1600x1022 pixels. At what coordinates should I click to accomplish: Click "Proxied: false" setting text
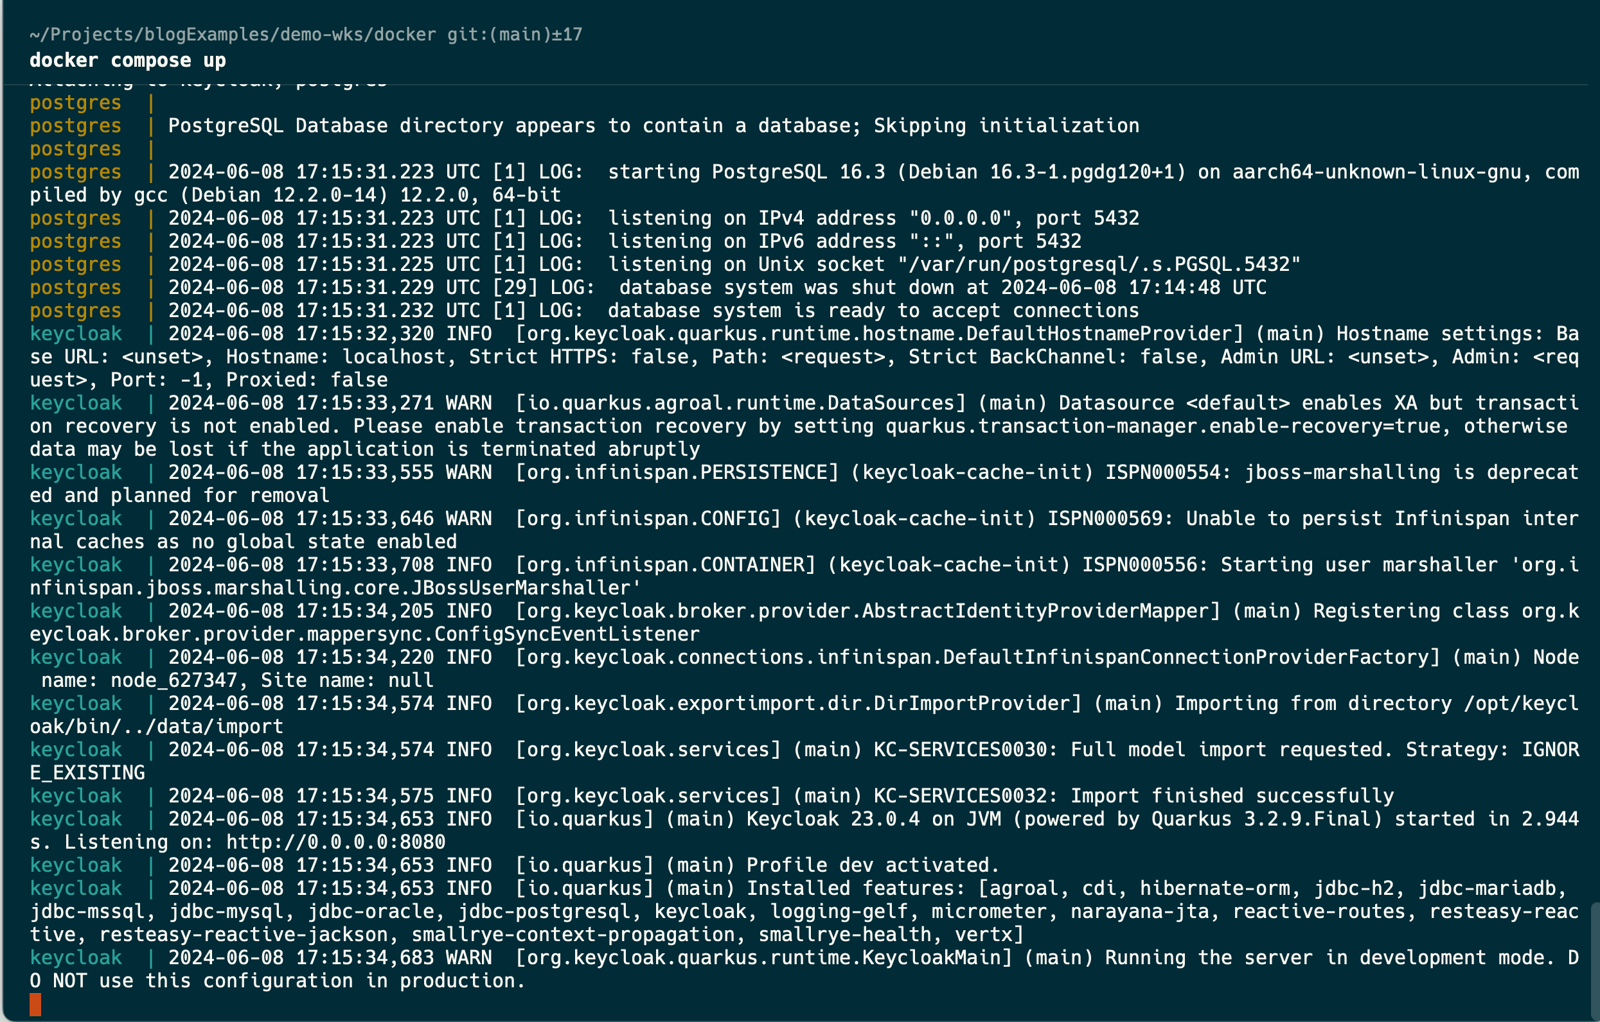click(307, 380)
